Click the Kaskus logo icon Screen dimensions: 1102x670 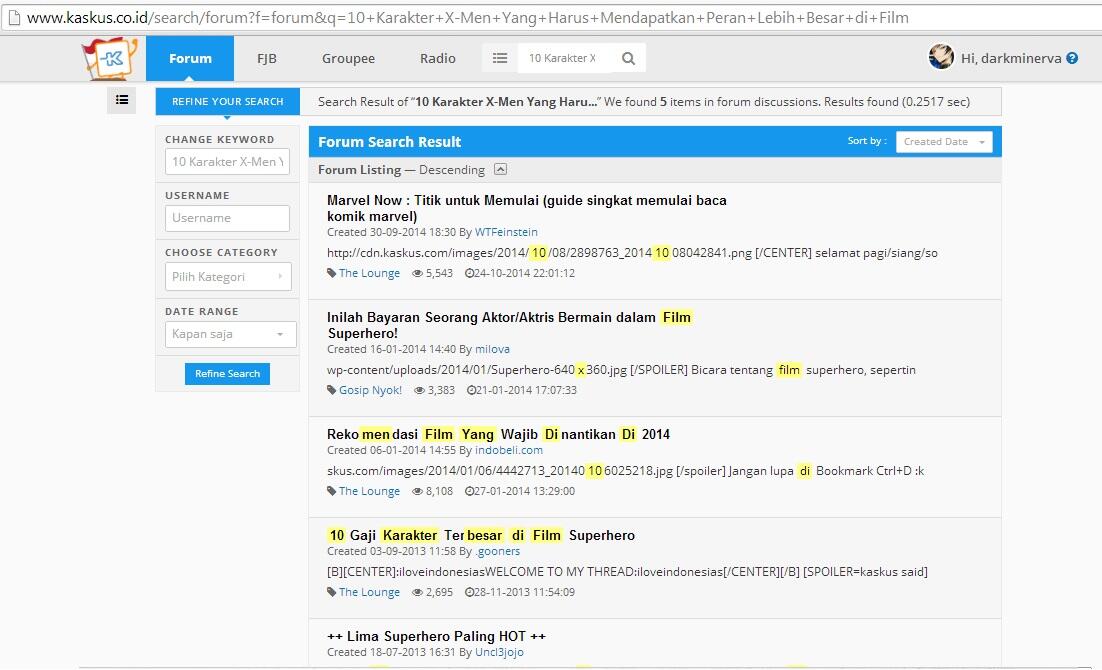coord(110,58)
